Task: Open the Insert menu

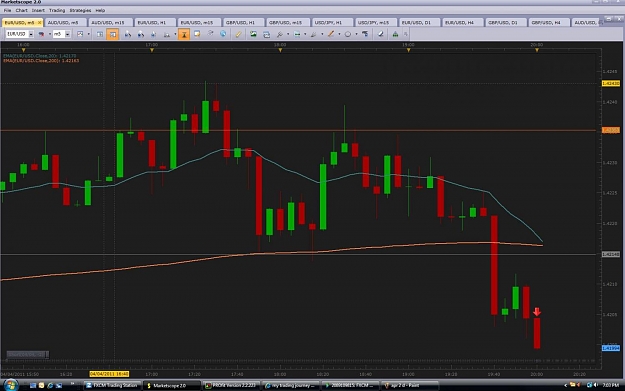Action: tap(38, 10)
